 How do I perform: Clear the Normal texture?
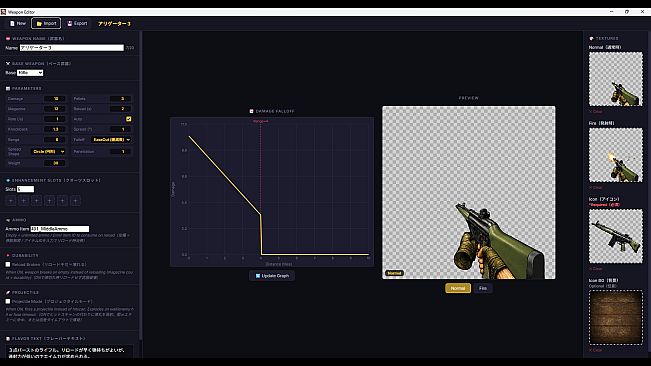point(595,112)
